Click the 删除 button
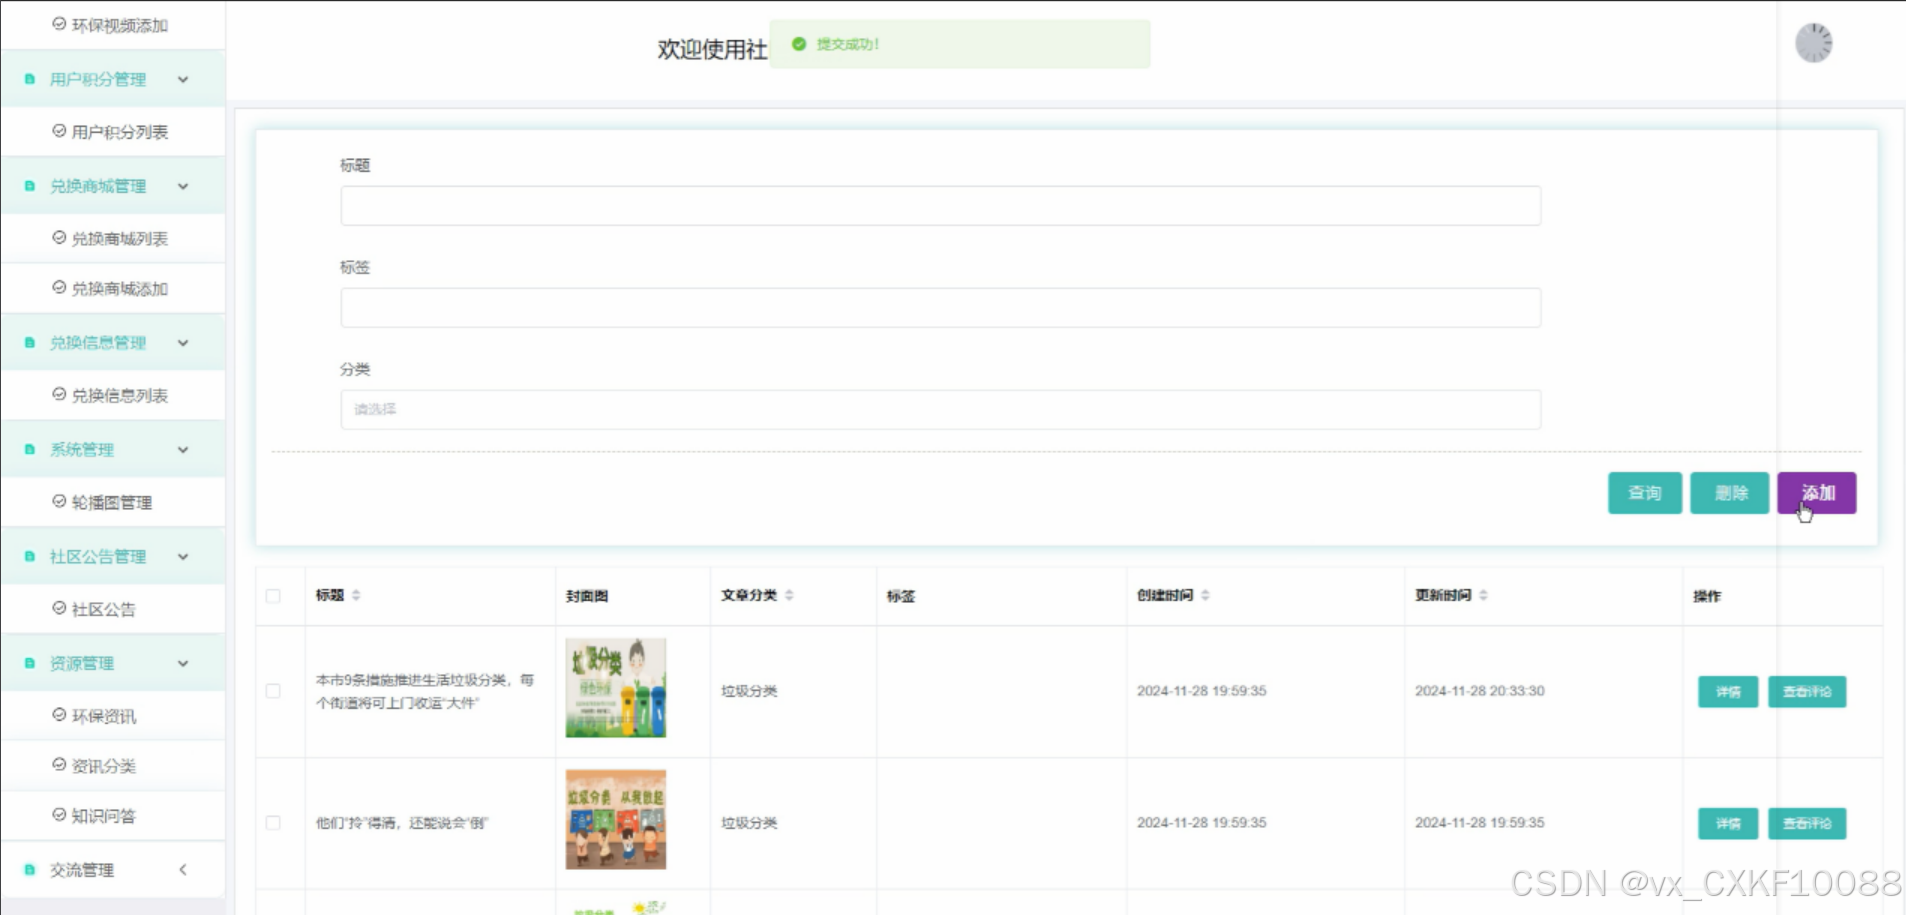 [1730, 493]
